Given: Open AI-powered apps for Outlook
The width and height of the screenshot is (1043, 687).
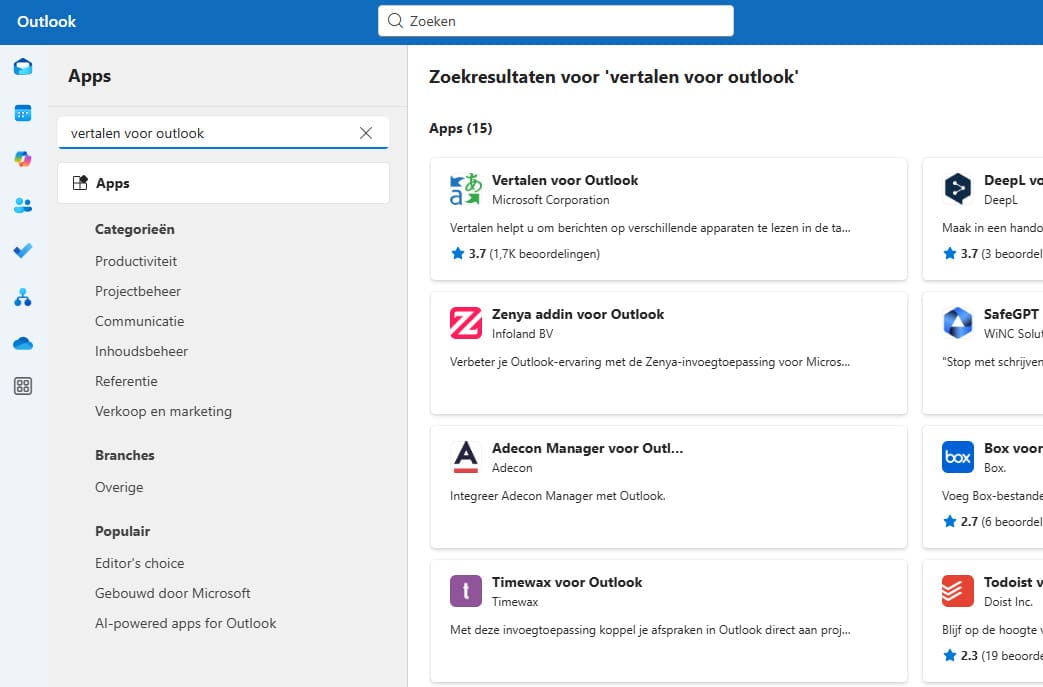Looking at the screenshot, I should [186, 623].
